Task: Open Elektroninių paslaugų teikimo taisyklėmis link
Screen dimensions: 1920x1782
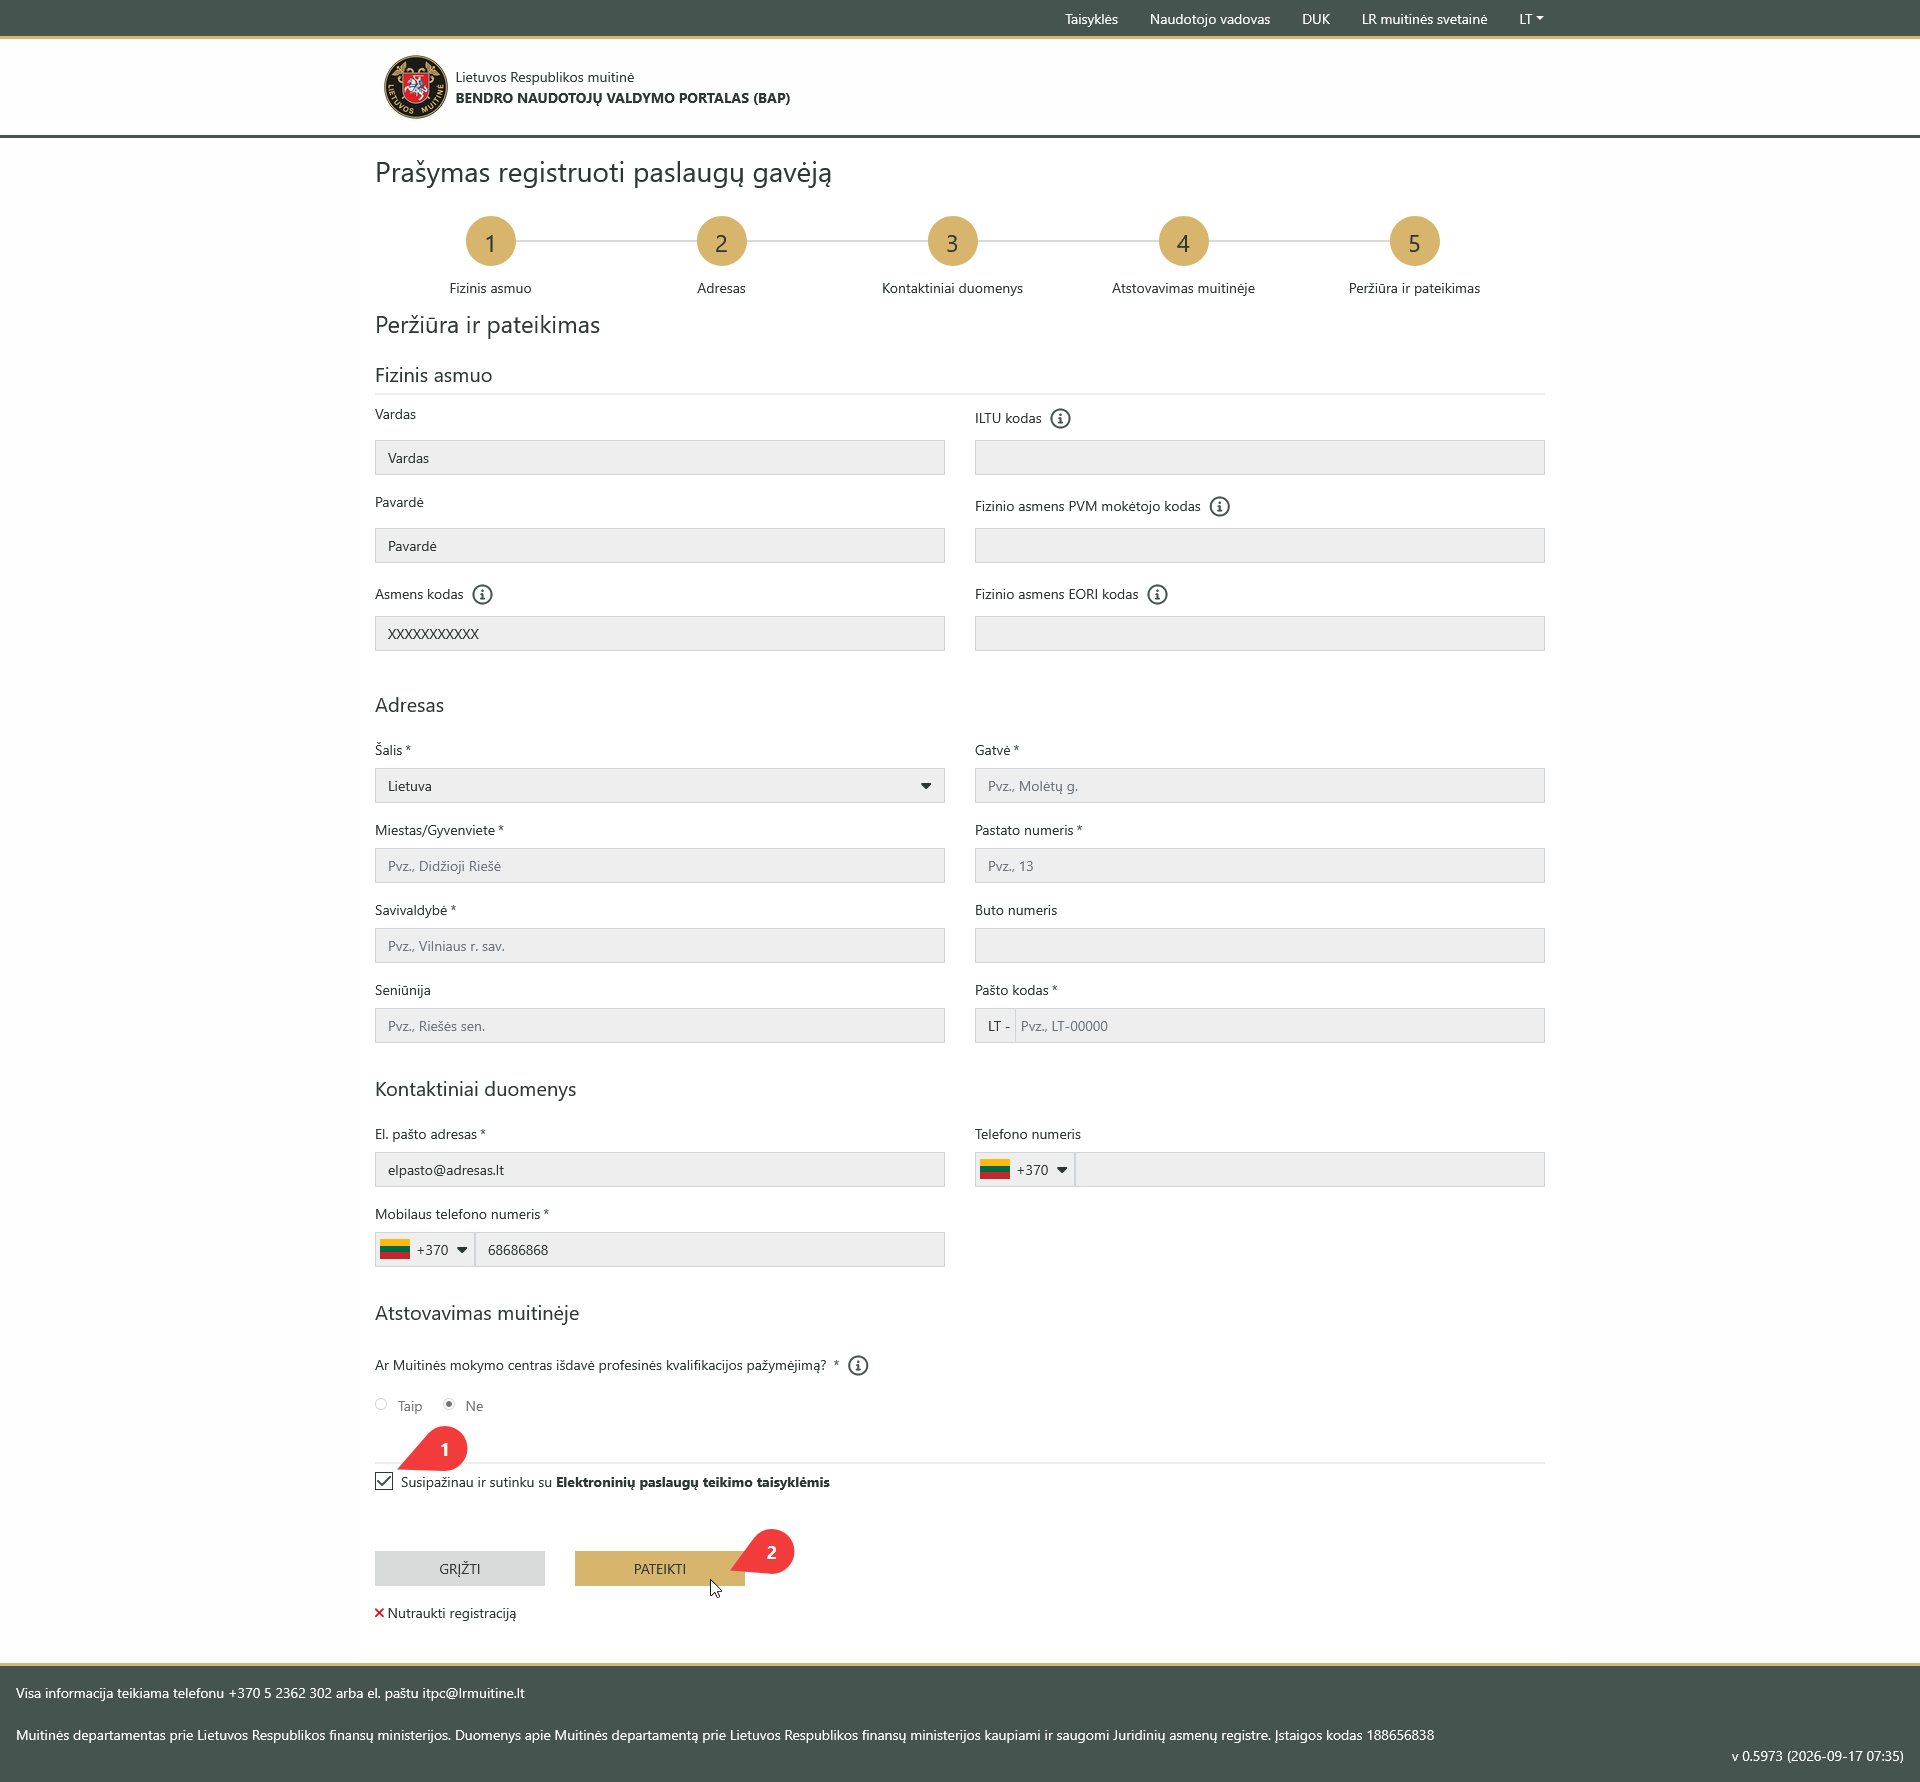Action: (x=693, y=1483)
